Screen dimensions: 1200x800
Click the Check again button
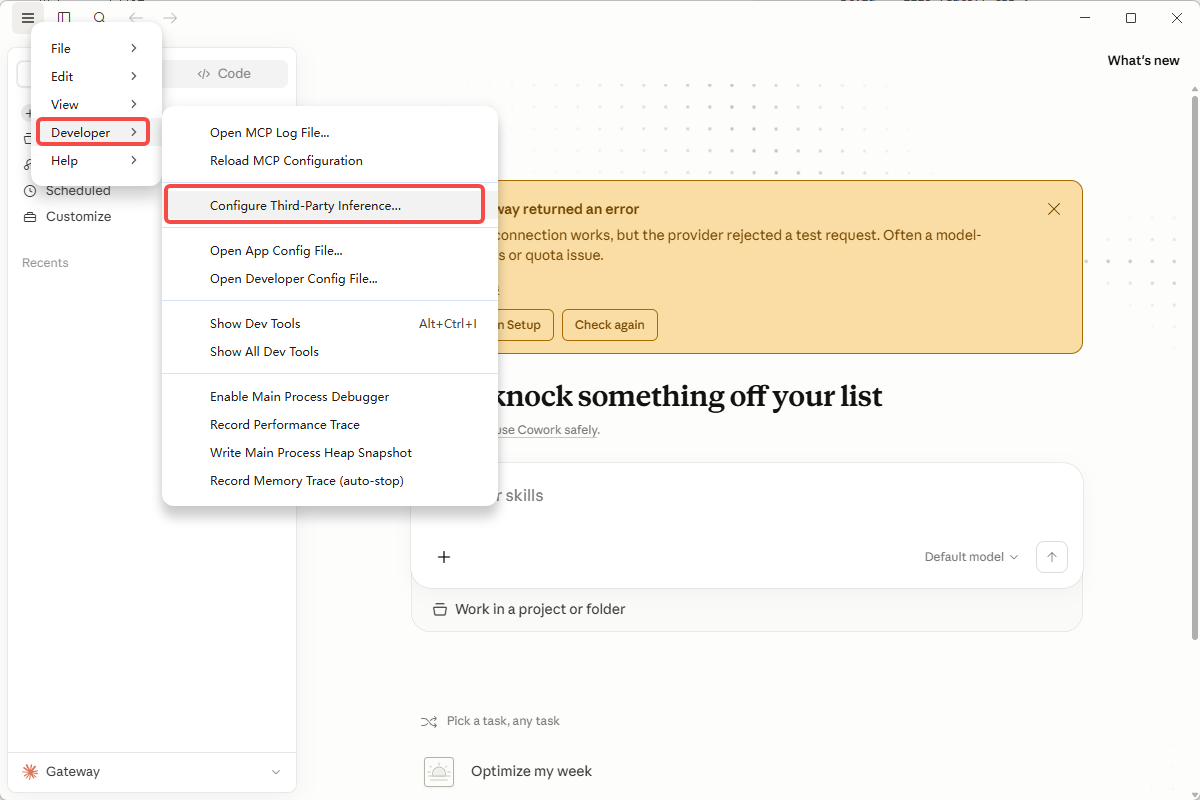tap(610, 325)
